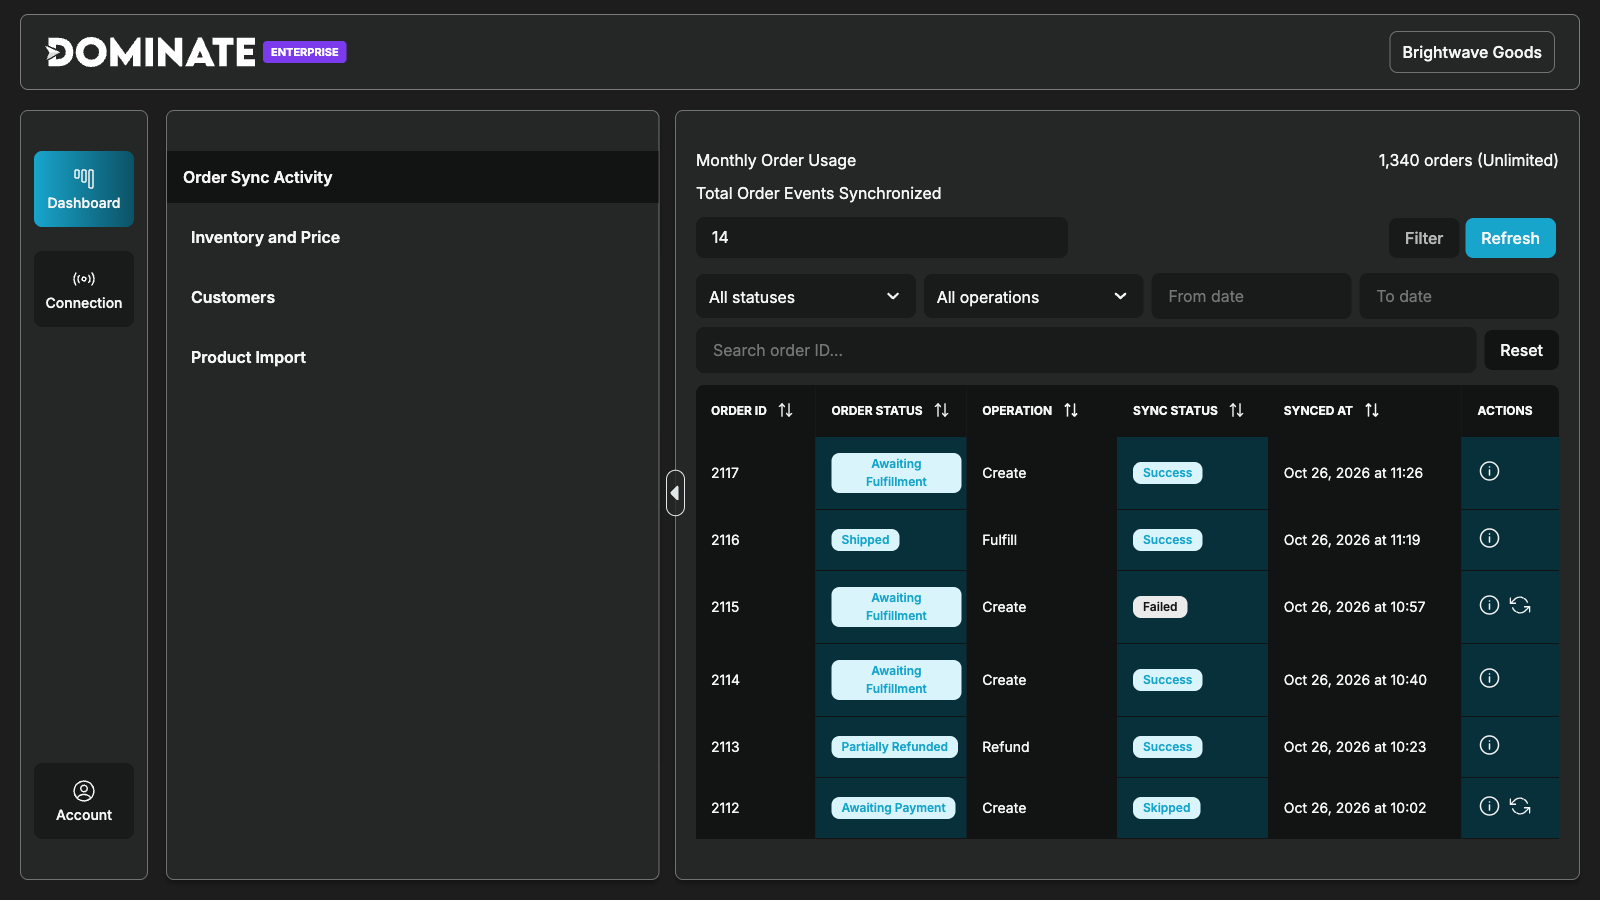Image resolution: width=1600 pixels, height=900 pixels.
Task: Open the Dashboard sidebar section
Action: [84, 189]
